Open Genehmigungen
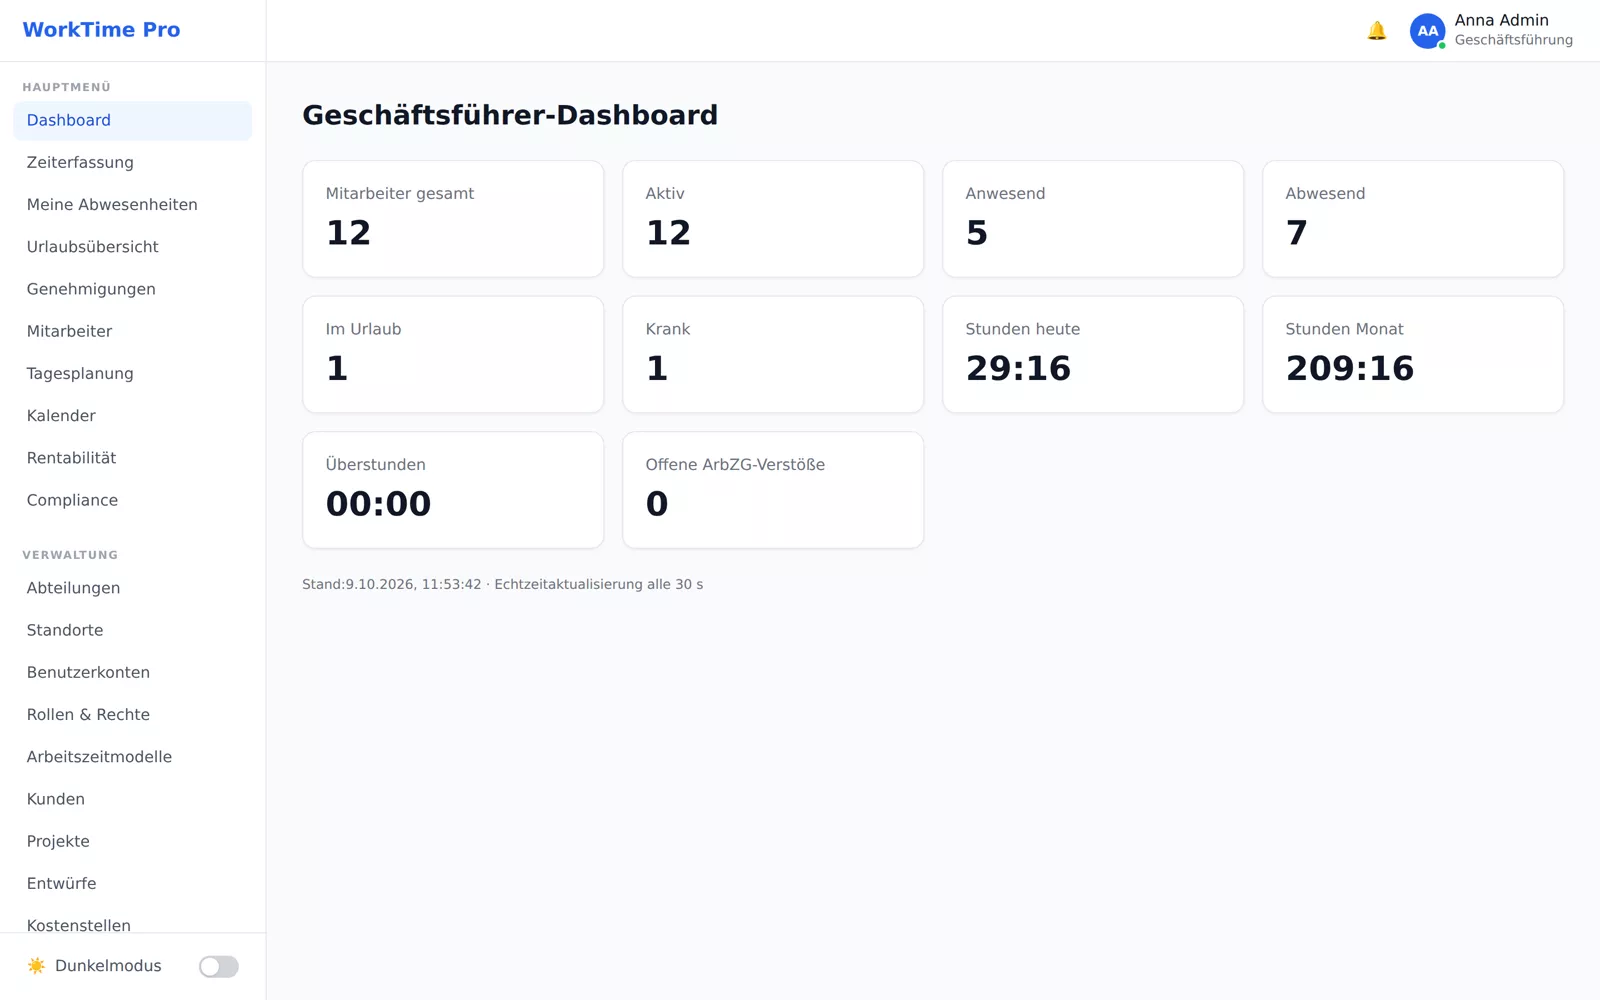Viewport: 1600px width, 1000px height. (x=132, y=289)
